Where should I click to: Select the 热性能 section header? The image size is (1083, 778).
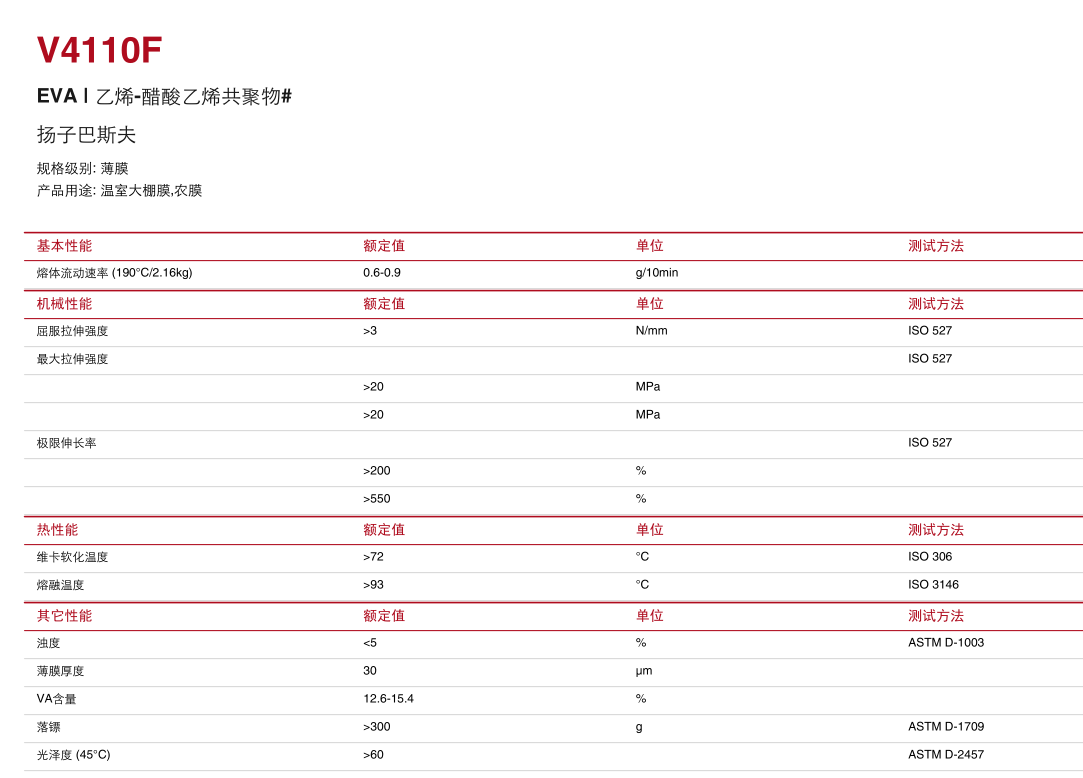click(57, 530)
